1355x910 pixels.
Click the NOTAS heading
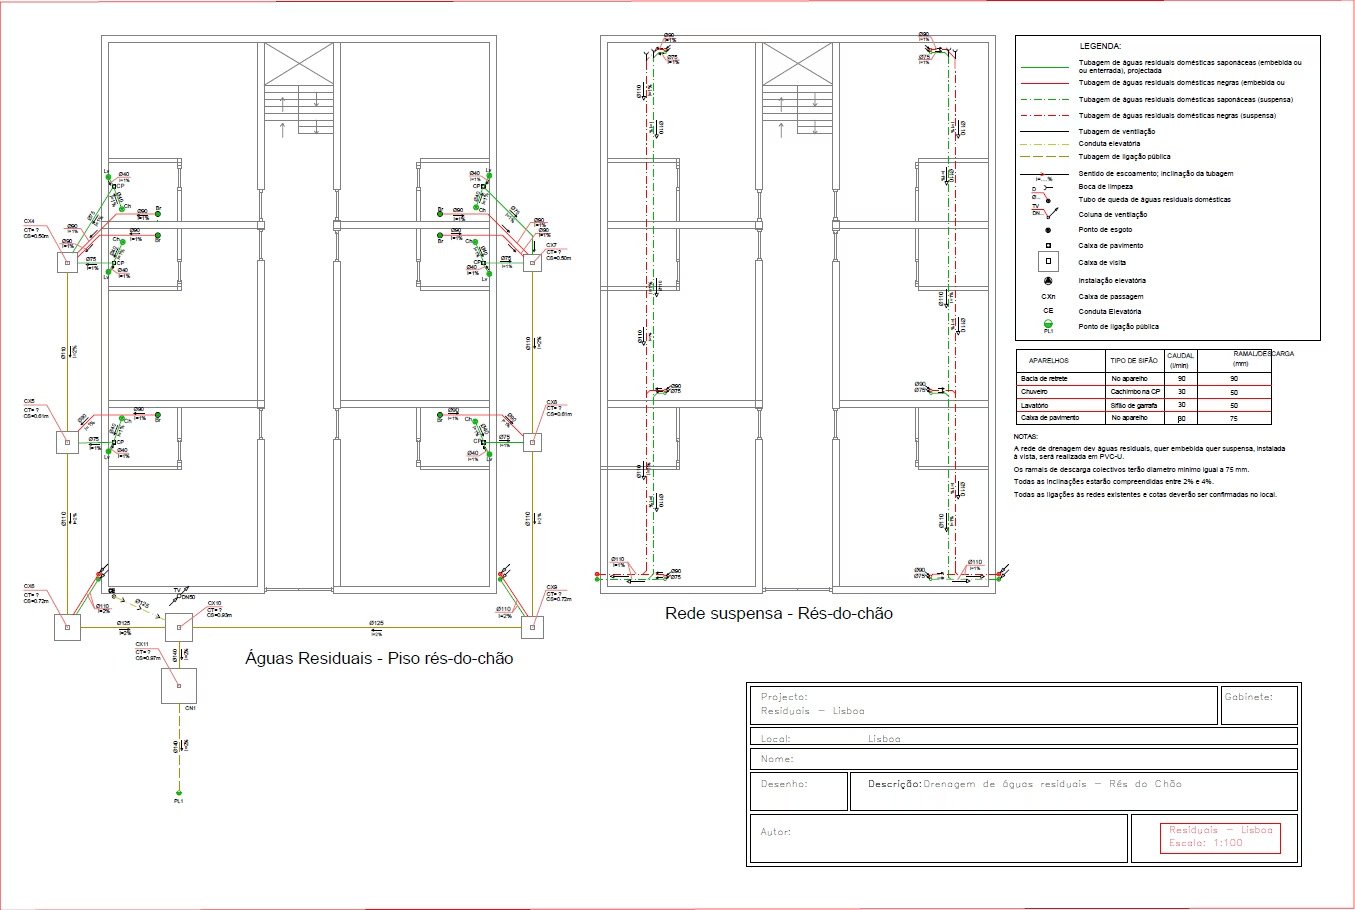point(1026,437)
